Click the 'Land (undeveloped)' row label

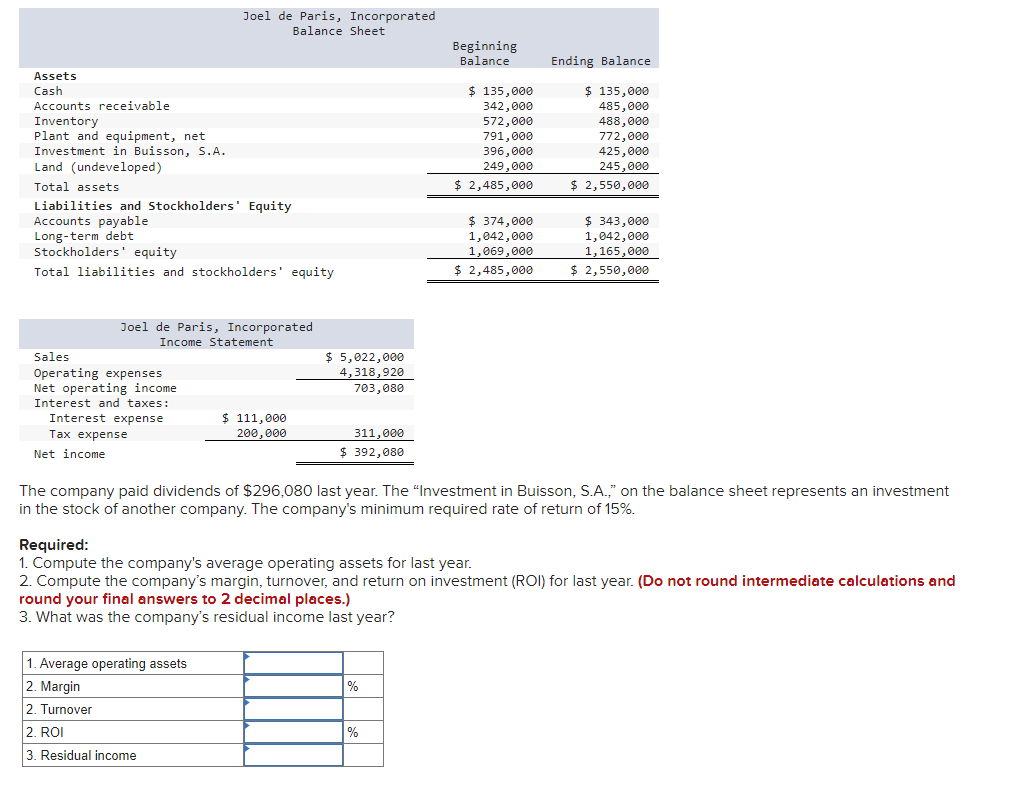tap(98, 167)
